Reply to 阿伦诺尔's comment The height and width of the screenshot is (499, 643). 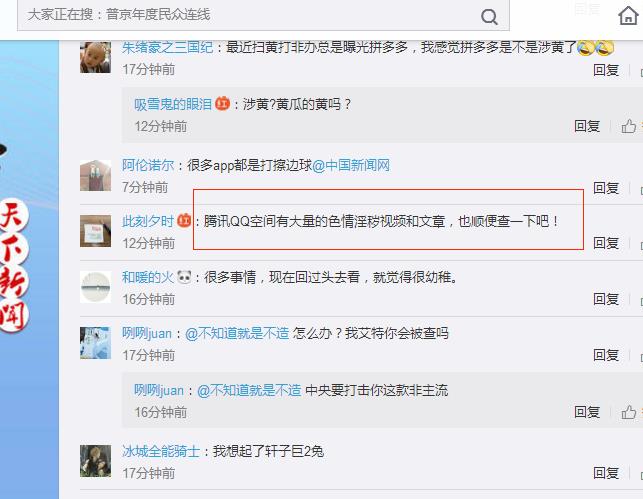point(606,188)
